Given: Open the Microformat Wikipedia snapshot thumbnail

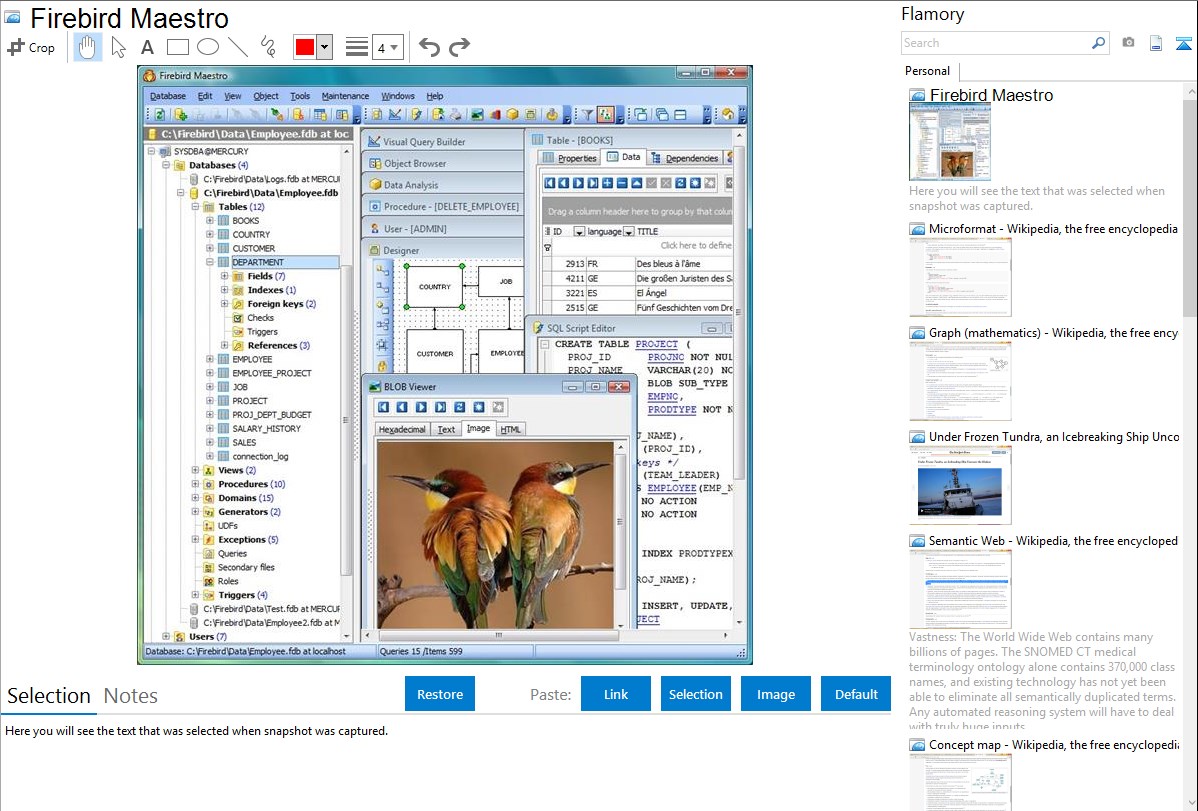Looking at the screenshot, I should (960, 277).
